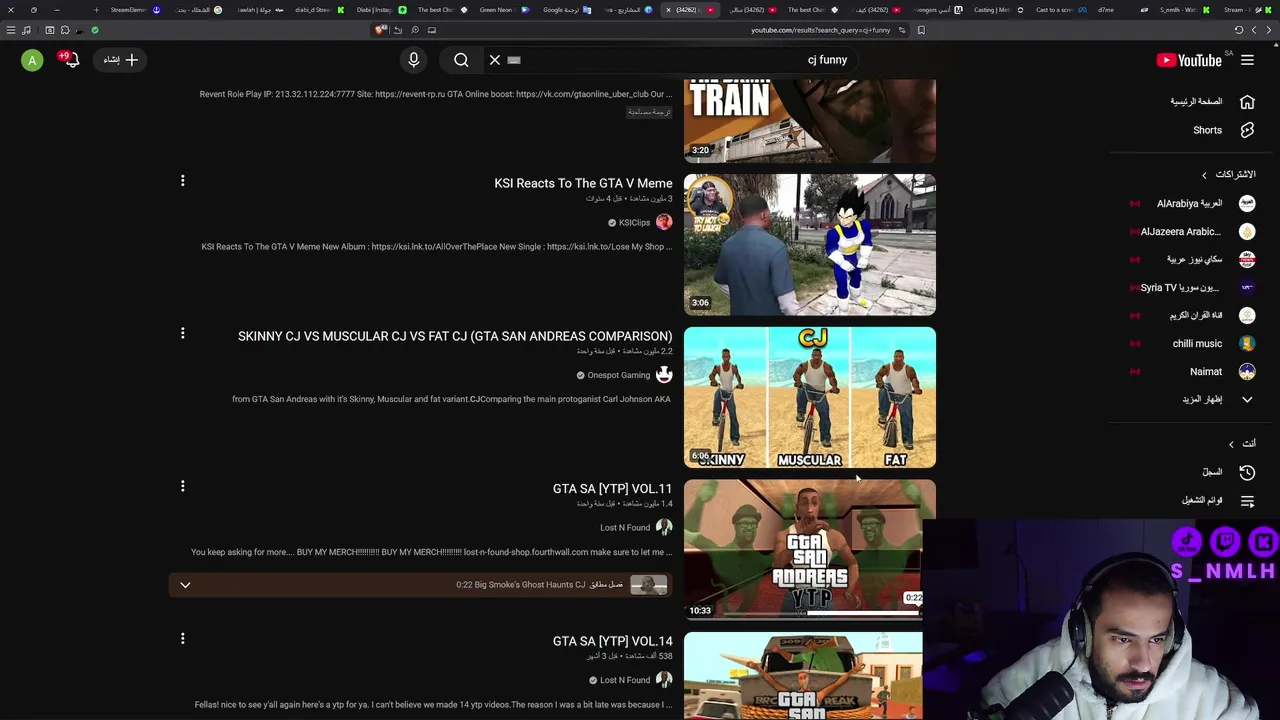Open the Syria TV subscription channel
Viewport: 1280px width, 720px height.
[x=1190, y=287]
